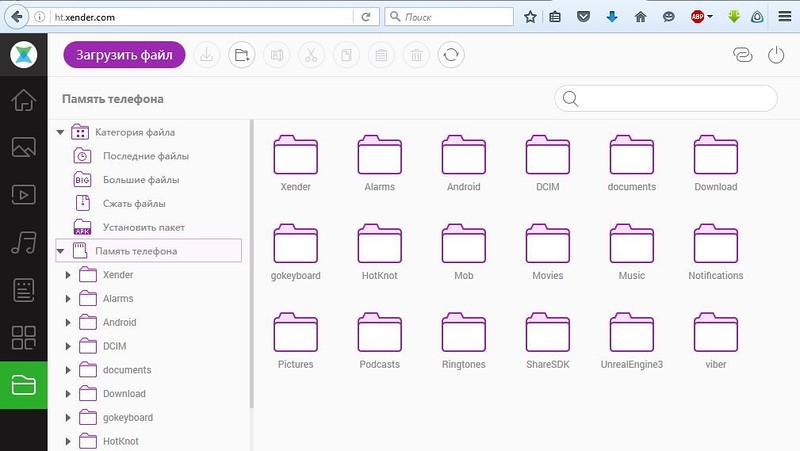Image resolution: width=800 pixels, height=451 pixels.
Task: Click the Загрузить файл upload button
Action: pos(124,55)
